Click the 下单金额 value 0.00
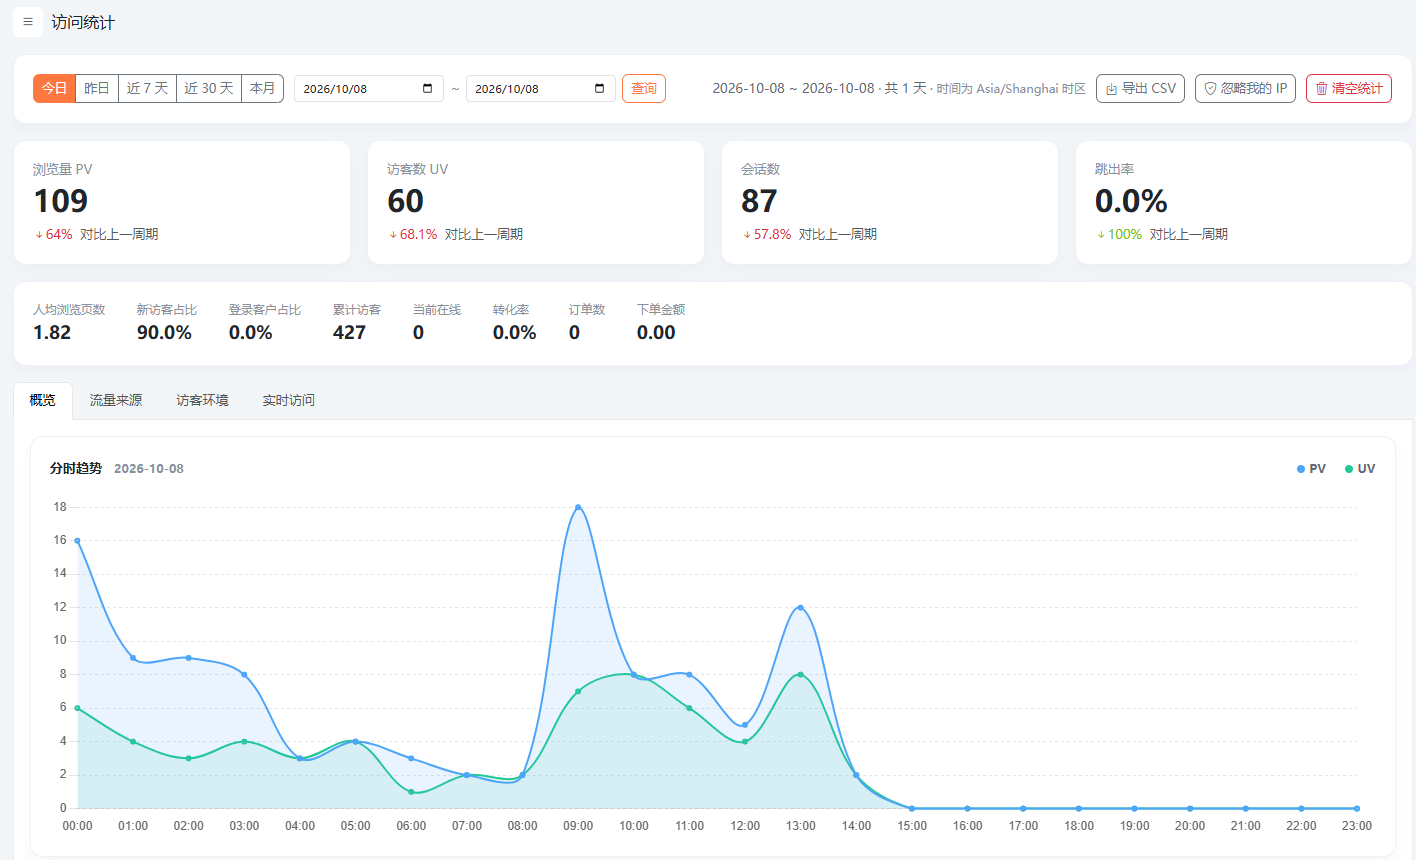 click(656, 333)
